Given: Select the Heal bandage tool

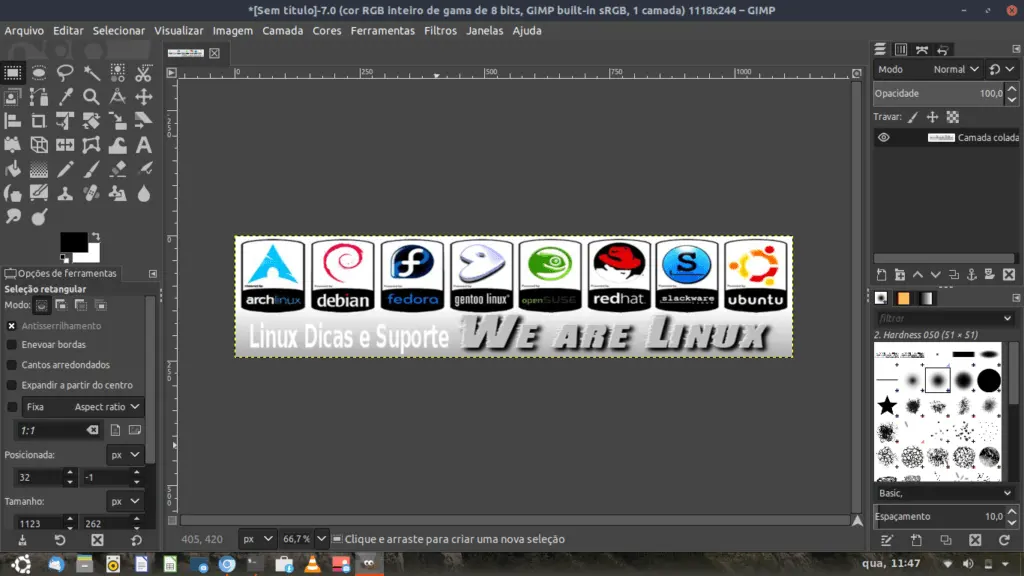Looking at the screenshot, I should coord(91,193).
